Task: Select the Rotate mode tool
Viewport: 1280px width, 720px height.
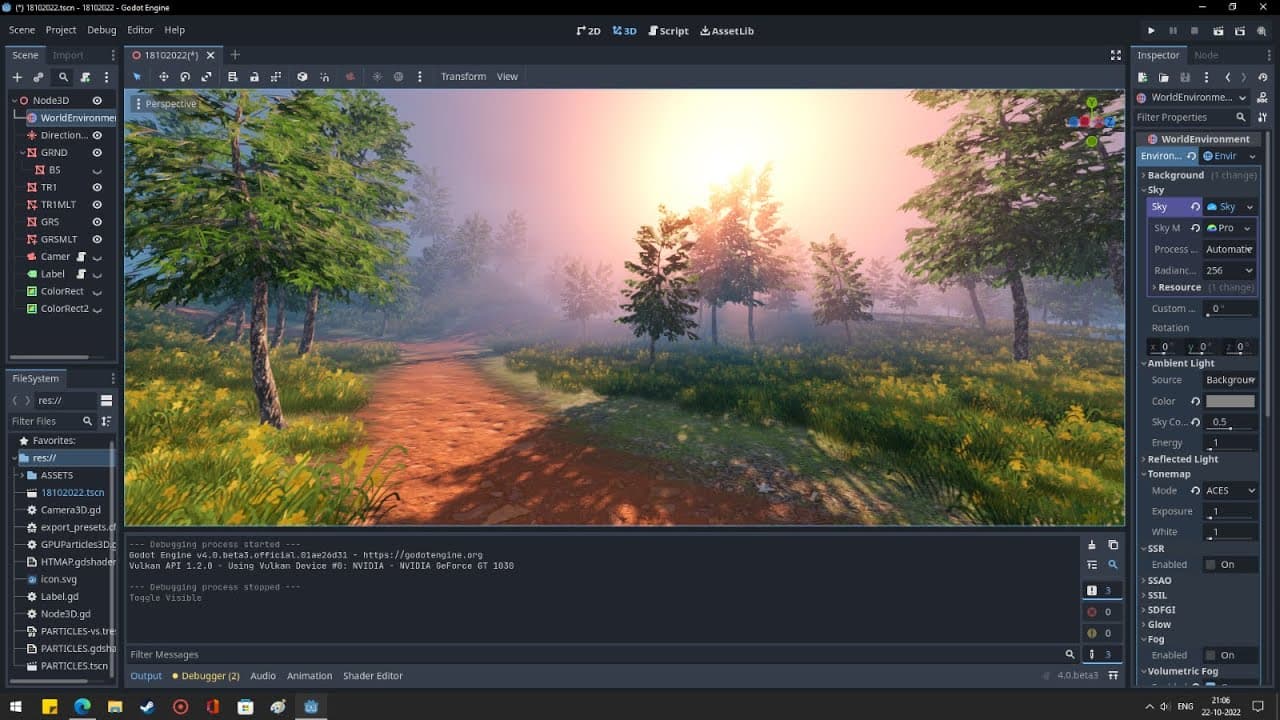Action: (x=185, y=77)
